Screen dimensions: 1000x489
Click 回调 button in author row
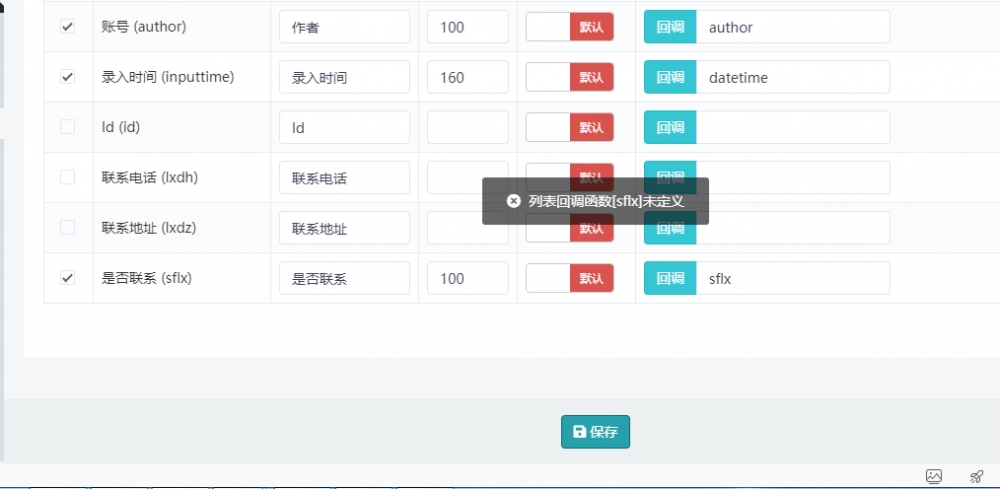670,27
